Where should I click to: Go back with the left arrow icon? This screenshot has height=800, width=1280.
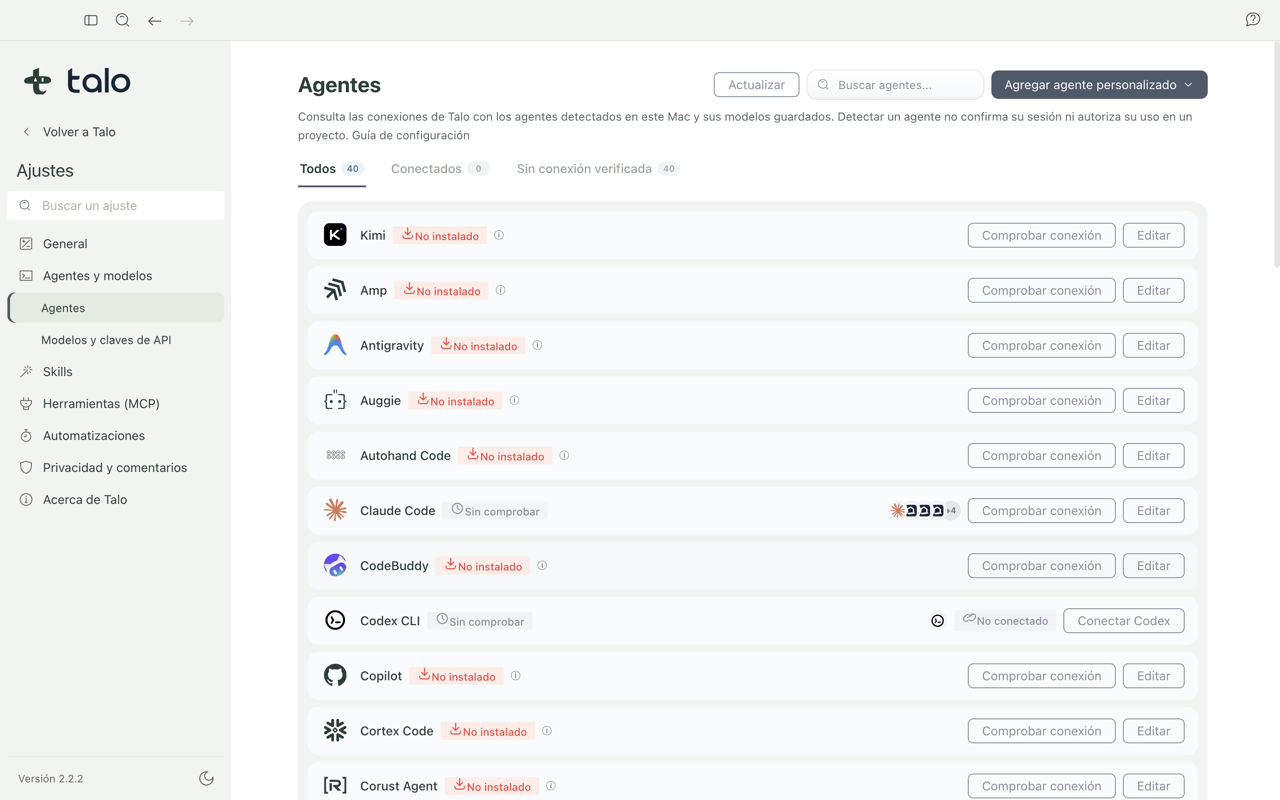tap(155, 20)
